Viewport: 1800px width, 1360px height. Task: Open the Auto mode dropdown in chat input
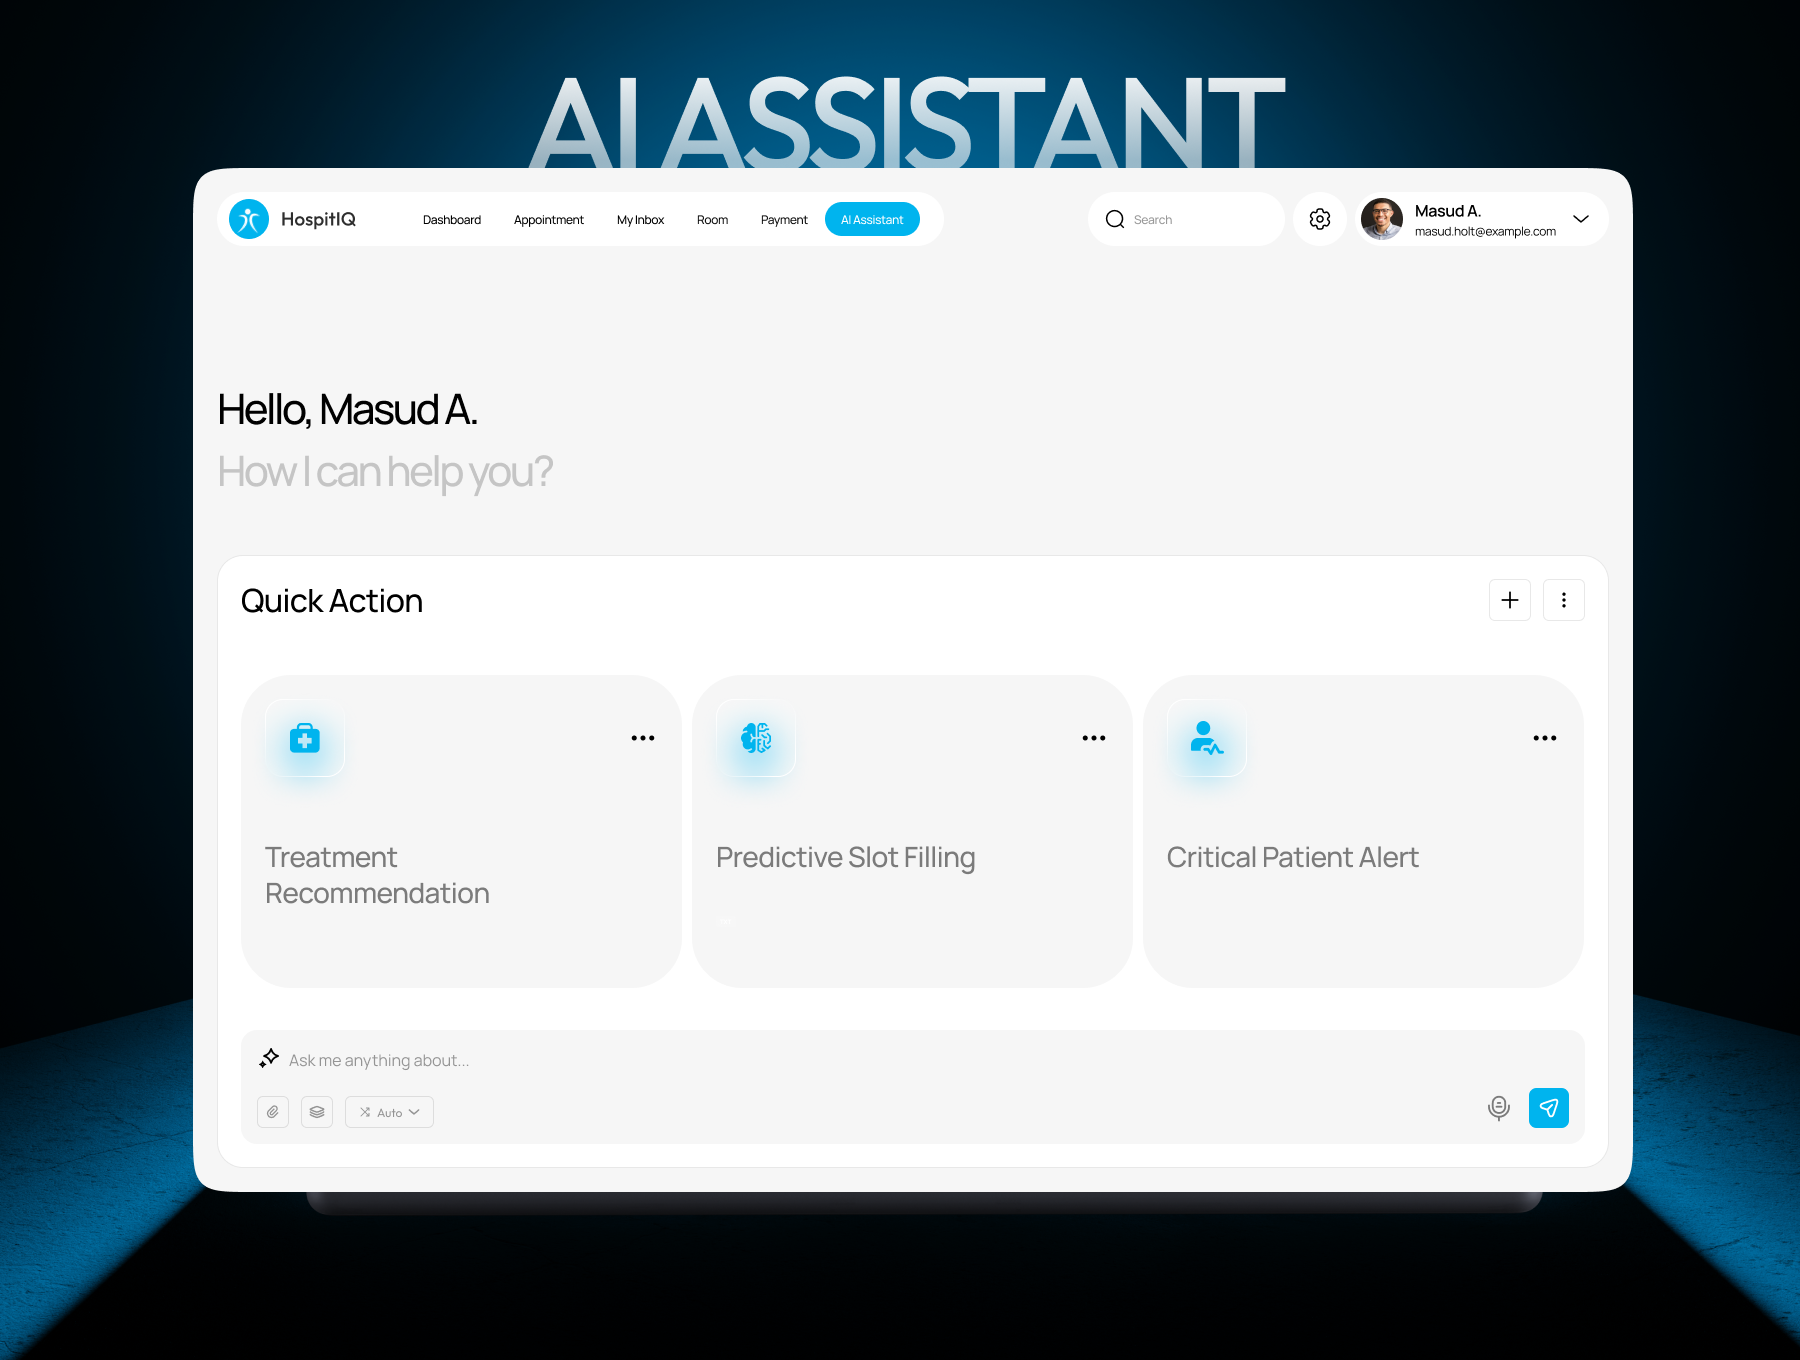pos(389,1111)
